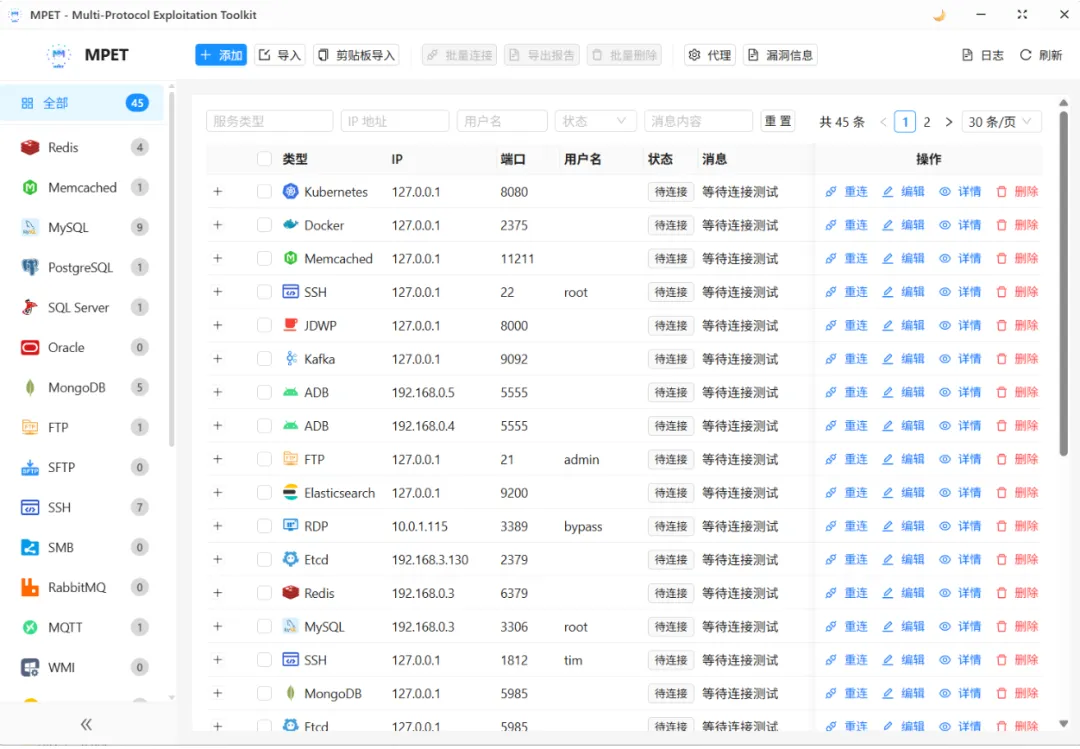The height and width of the screenshot is (749, 1080).
Task: Click Android icon for ADB 192.168.0.5
Action: click(291, 392)
